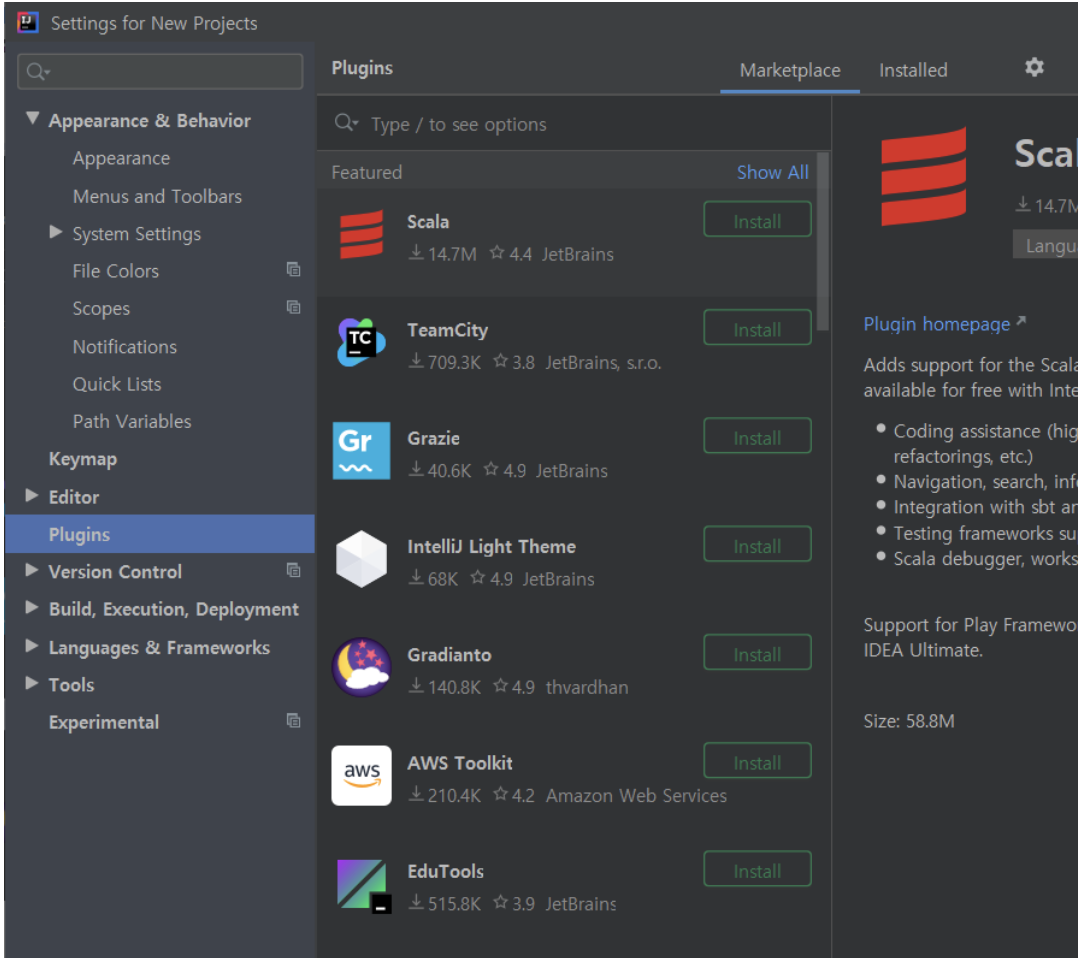Expand Build, Execution, Deployment arrow
Image resolution: width=1078 pixels, height=958 pixels.
point(32,607)
